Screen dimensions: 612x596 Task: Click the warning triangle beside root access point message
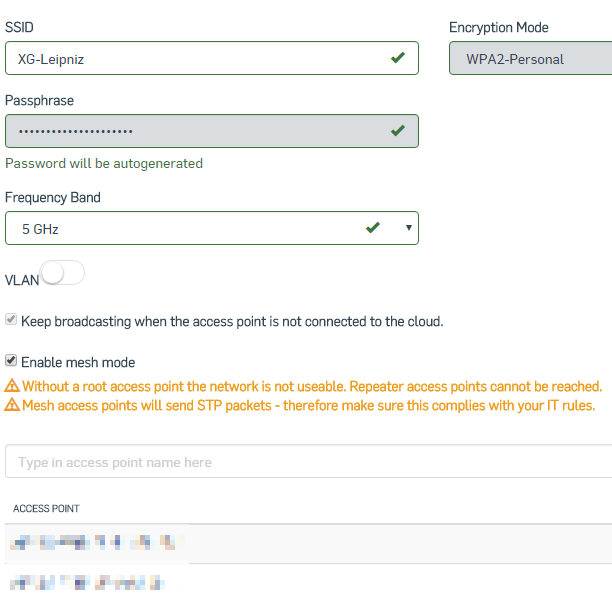(12, 386)
